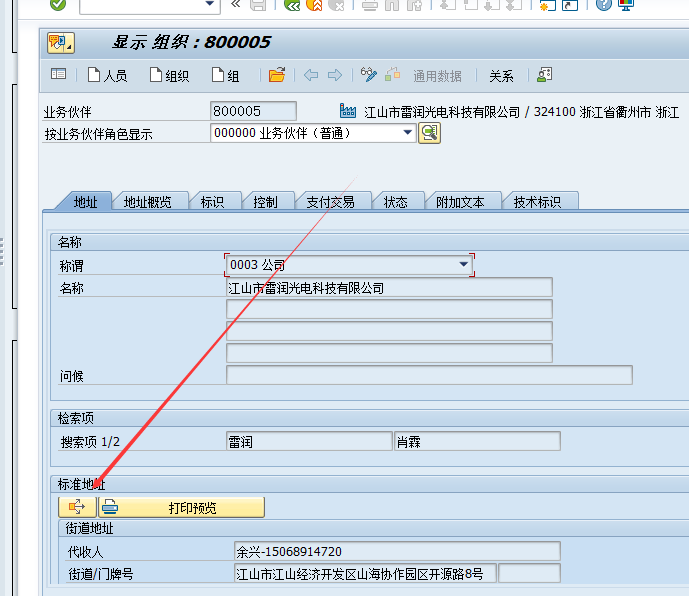
Task: Click the title text 显示 组织: 800005
Action: click(x=191, y=43)
